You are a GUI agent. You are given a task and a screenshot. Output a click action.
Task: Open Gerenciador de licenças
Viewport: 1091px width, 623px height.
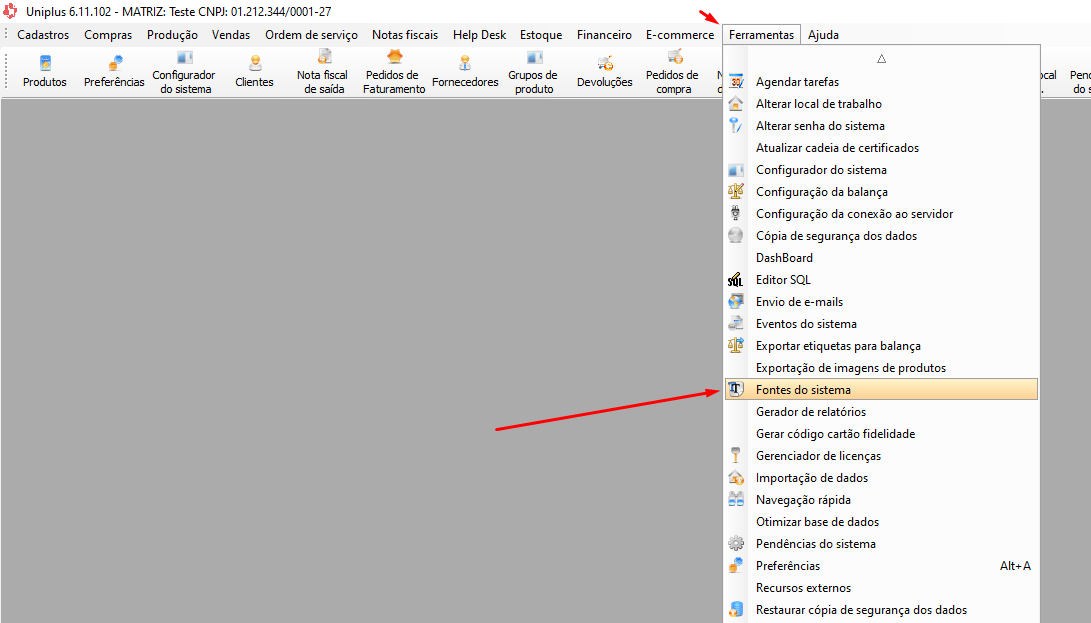[882, 456]
